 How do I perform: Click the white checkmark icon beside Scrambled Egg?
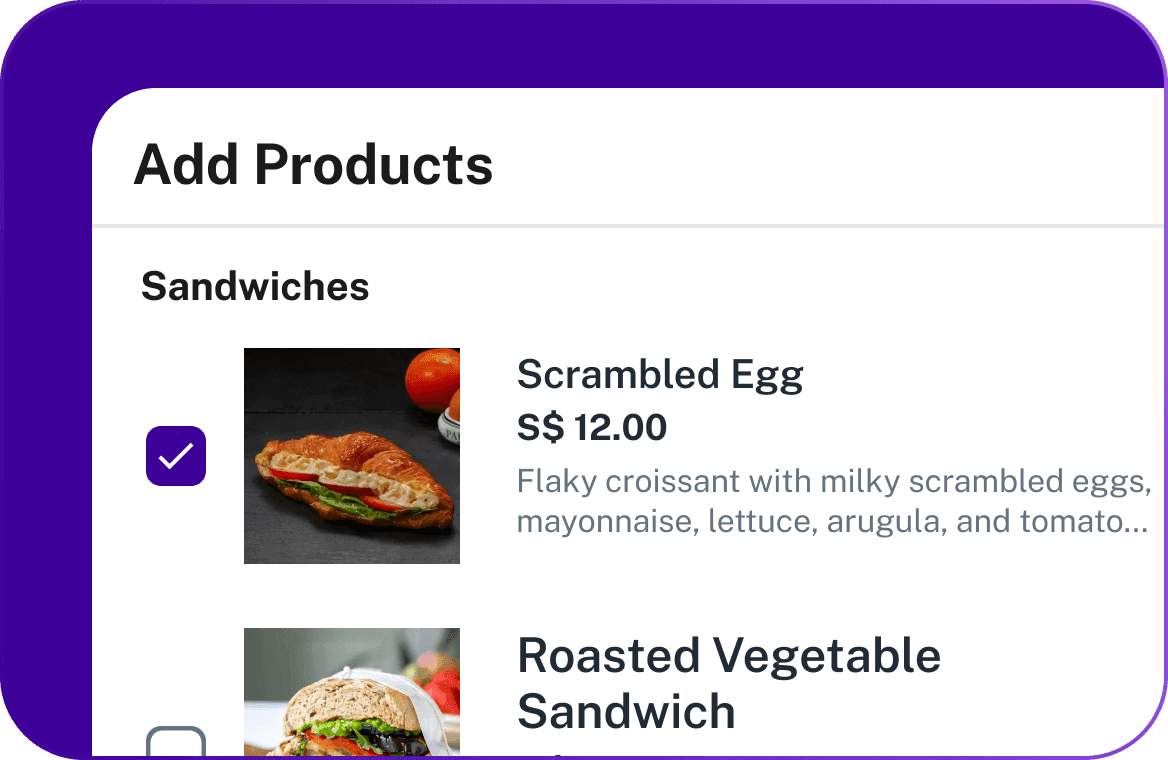tap(176, 456)
